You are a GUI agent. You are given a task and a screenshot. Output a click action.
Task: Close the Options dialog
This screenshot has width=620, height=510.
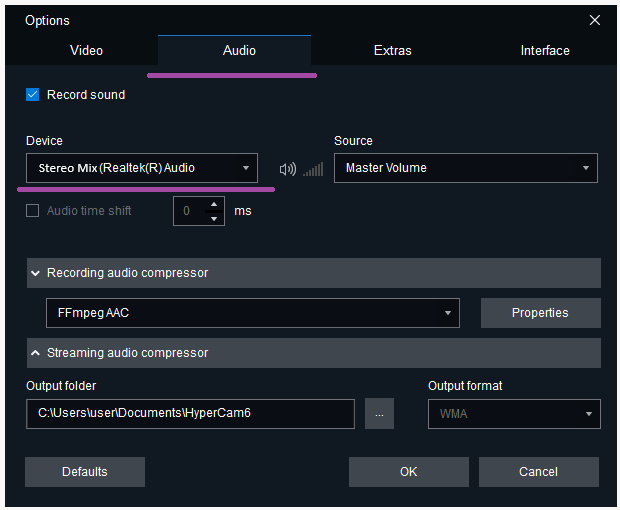tap(595, 20)
